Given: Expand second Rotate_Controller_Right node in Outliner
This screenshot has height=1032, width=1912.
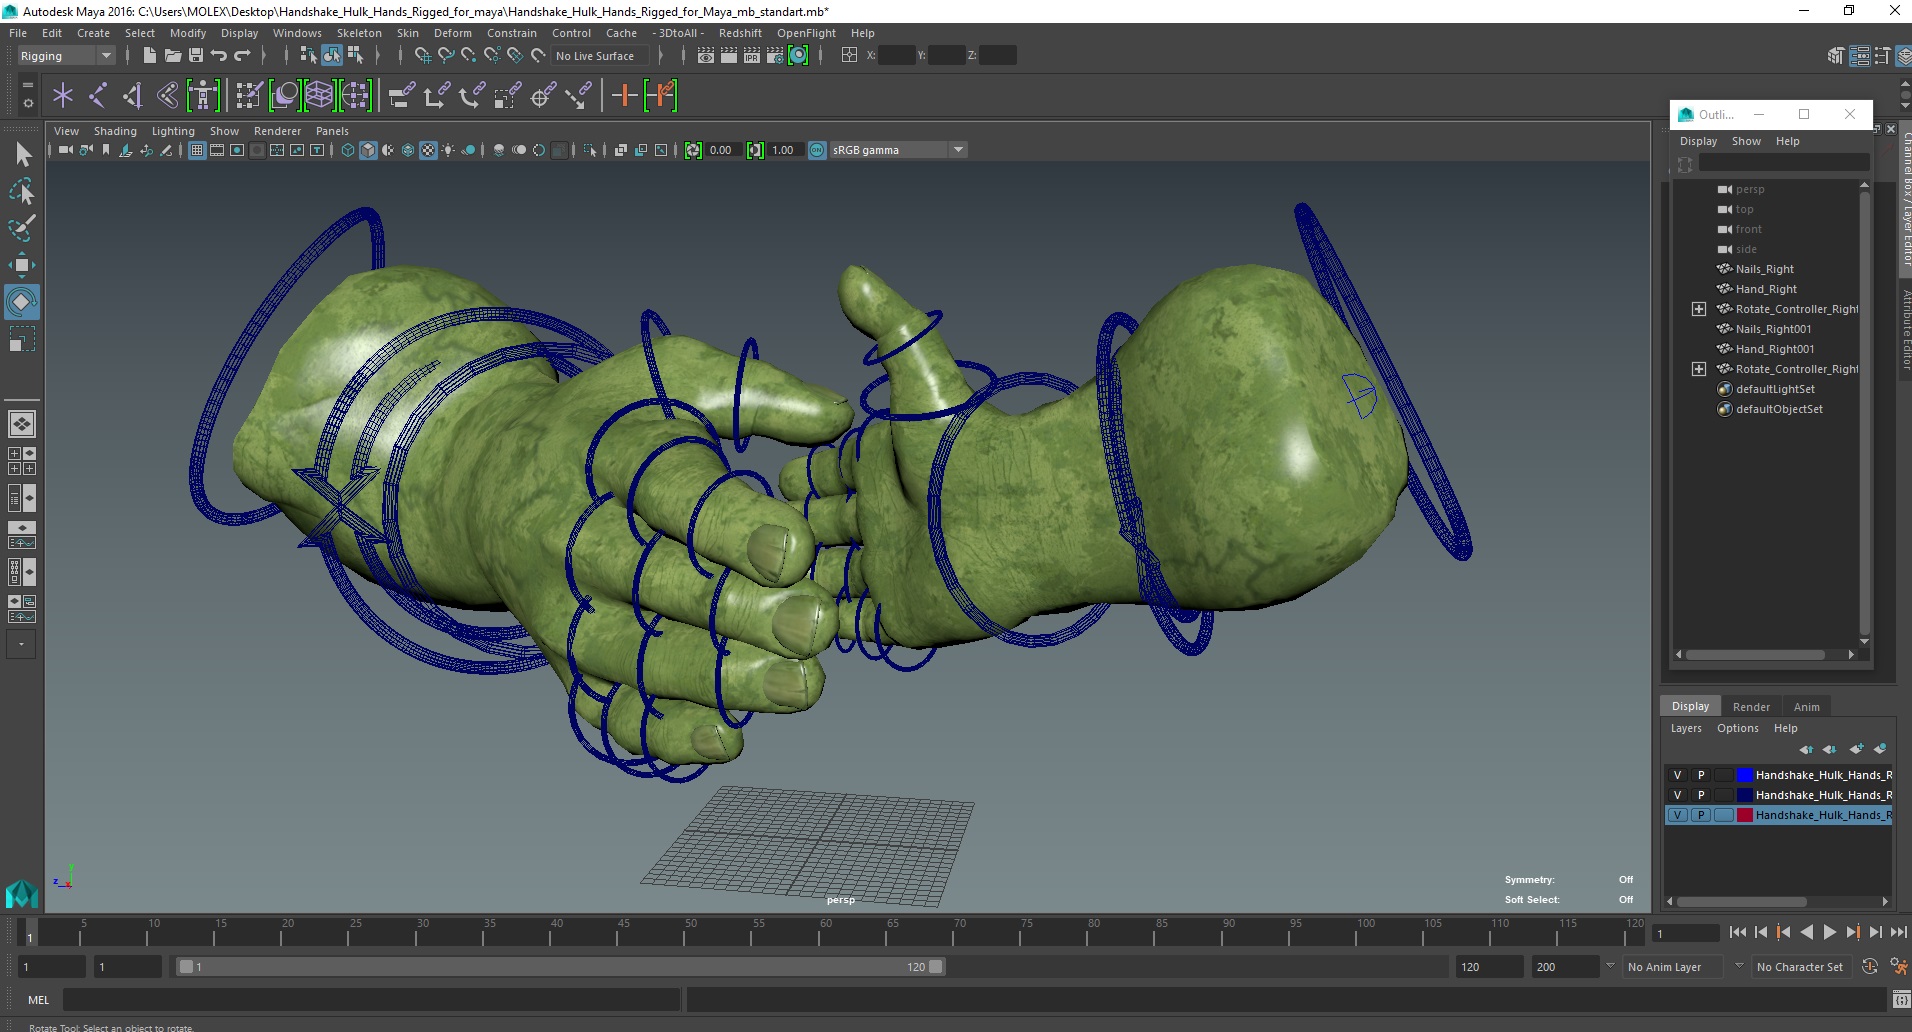Looking at the screenshot, I should coord(1699,369).
